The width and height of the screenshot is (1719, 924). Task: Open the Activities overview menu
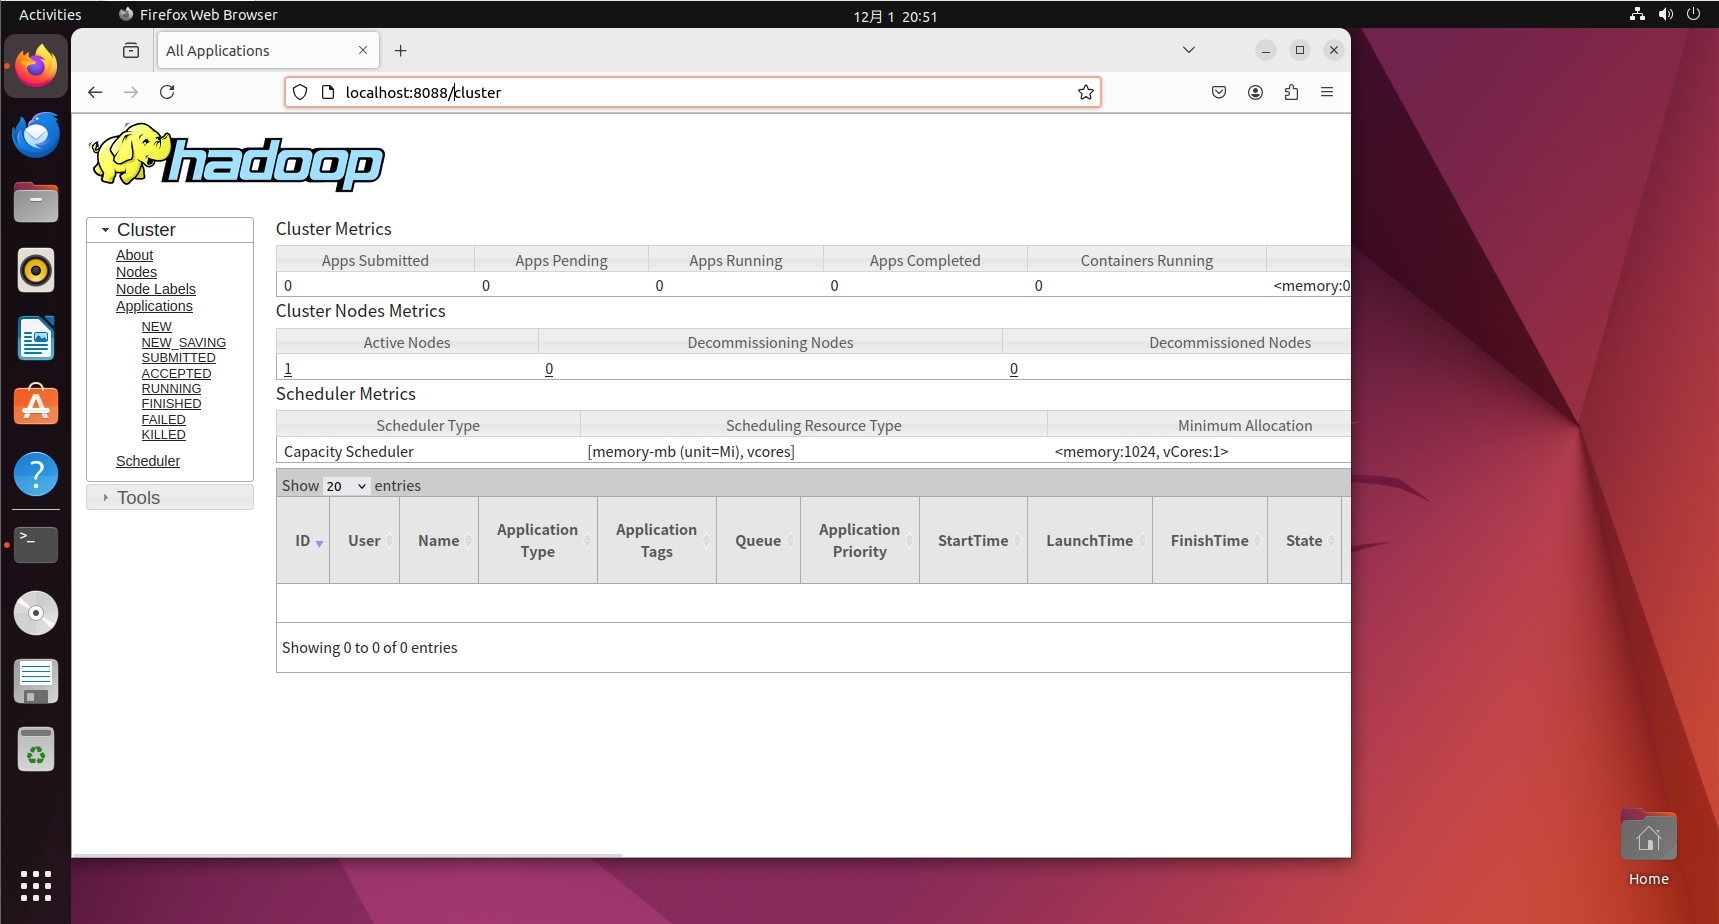(x=50, y=15)
